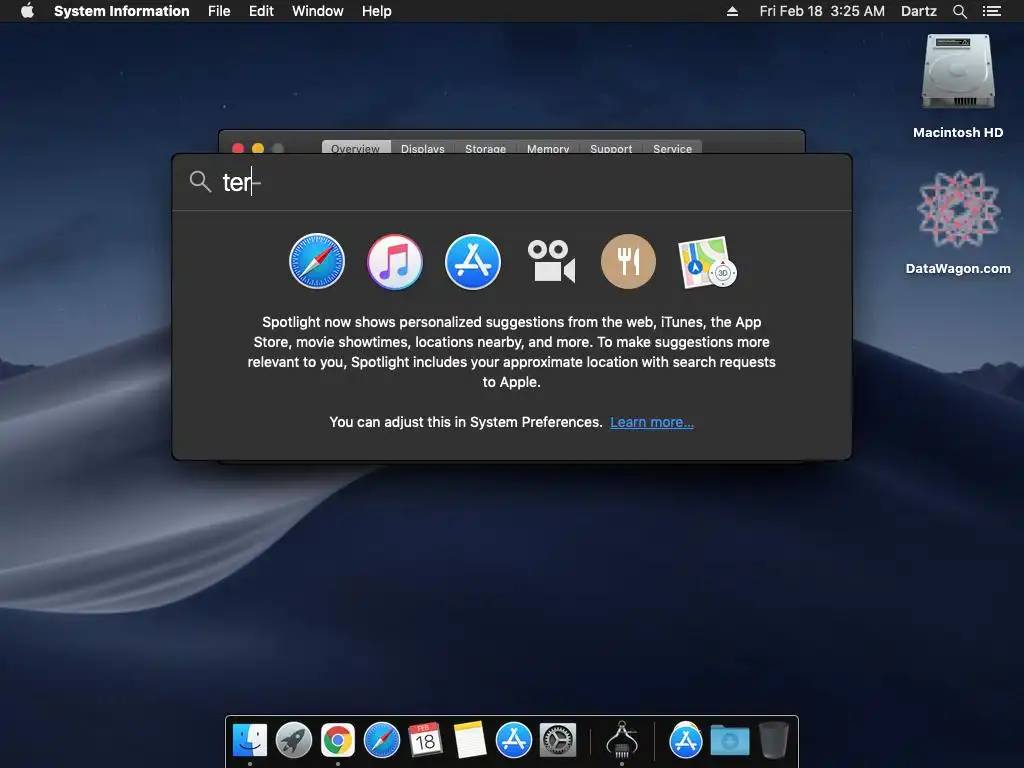Switch to the Overview tab

pyautogui.click(x=355, y=148)
